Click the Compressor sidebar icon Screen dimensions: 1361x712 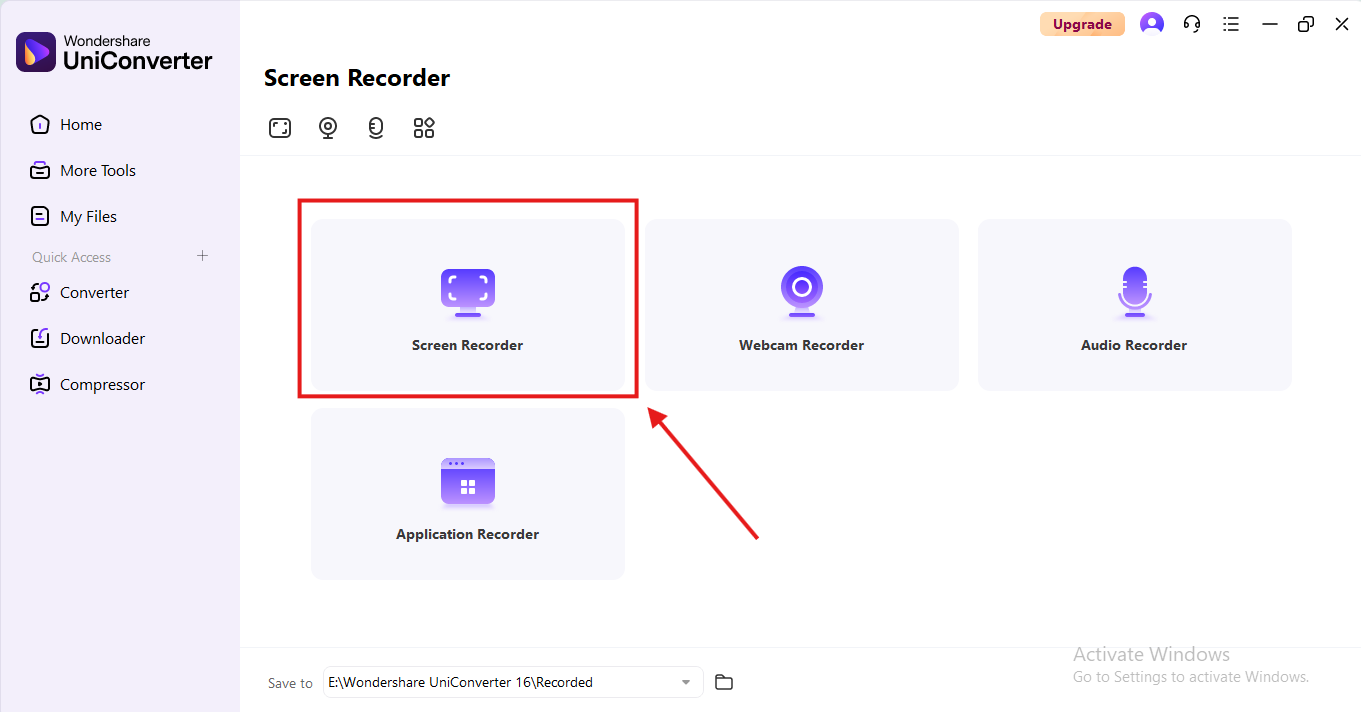[x=40, y=385]
